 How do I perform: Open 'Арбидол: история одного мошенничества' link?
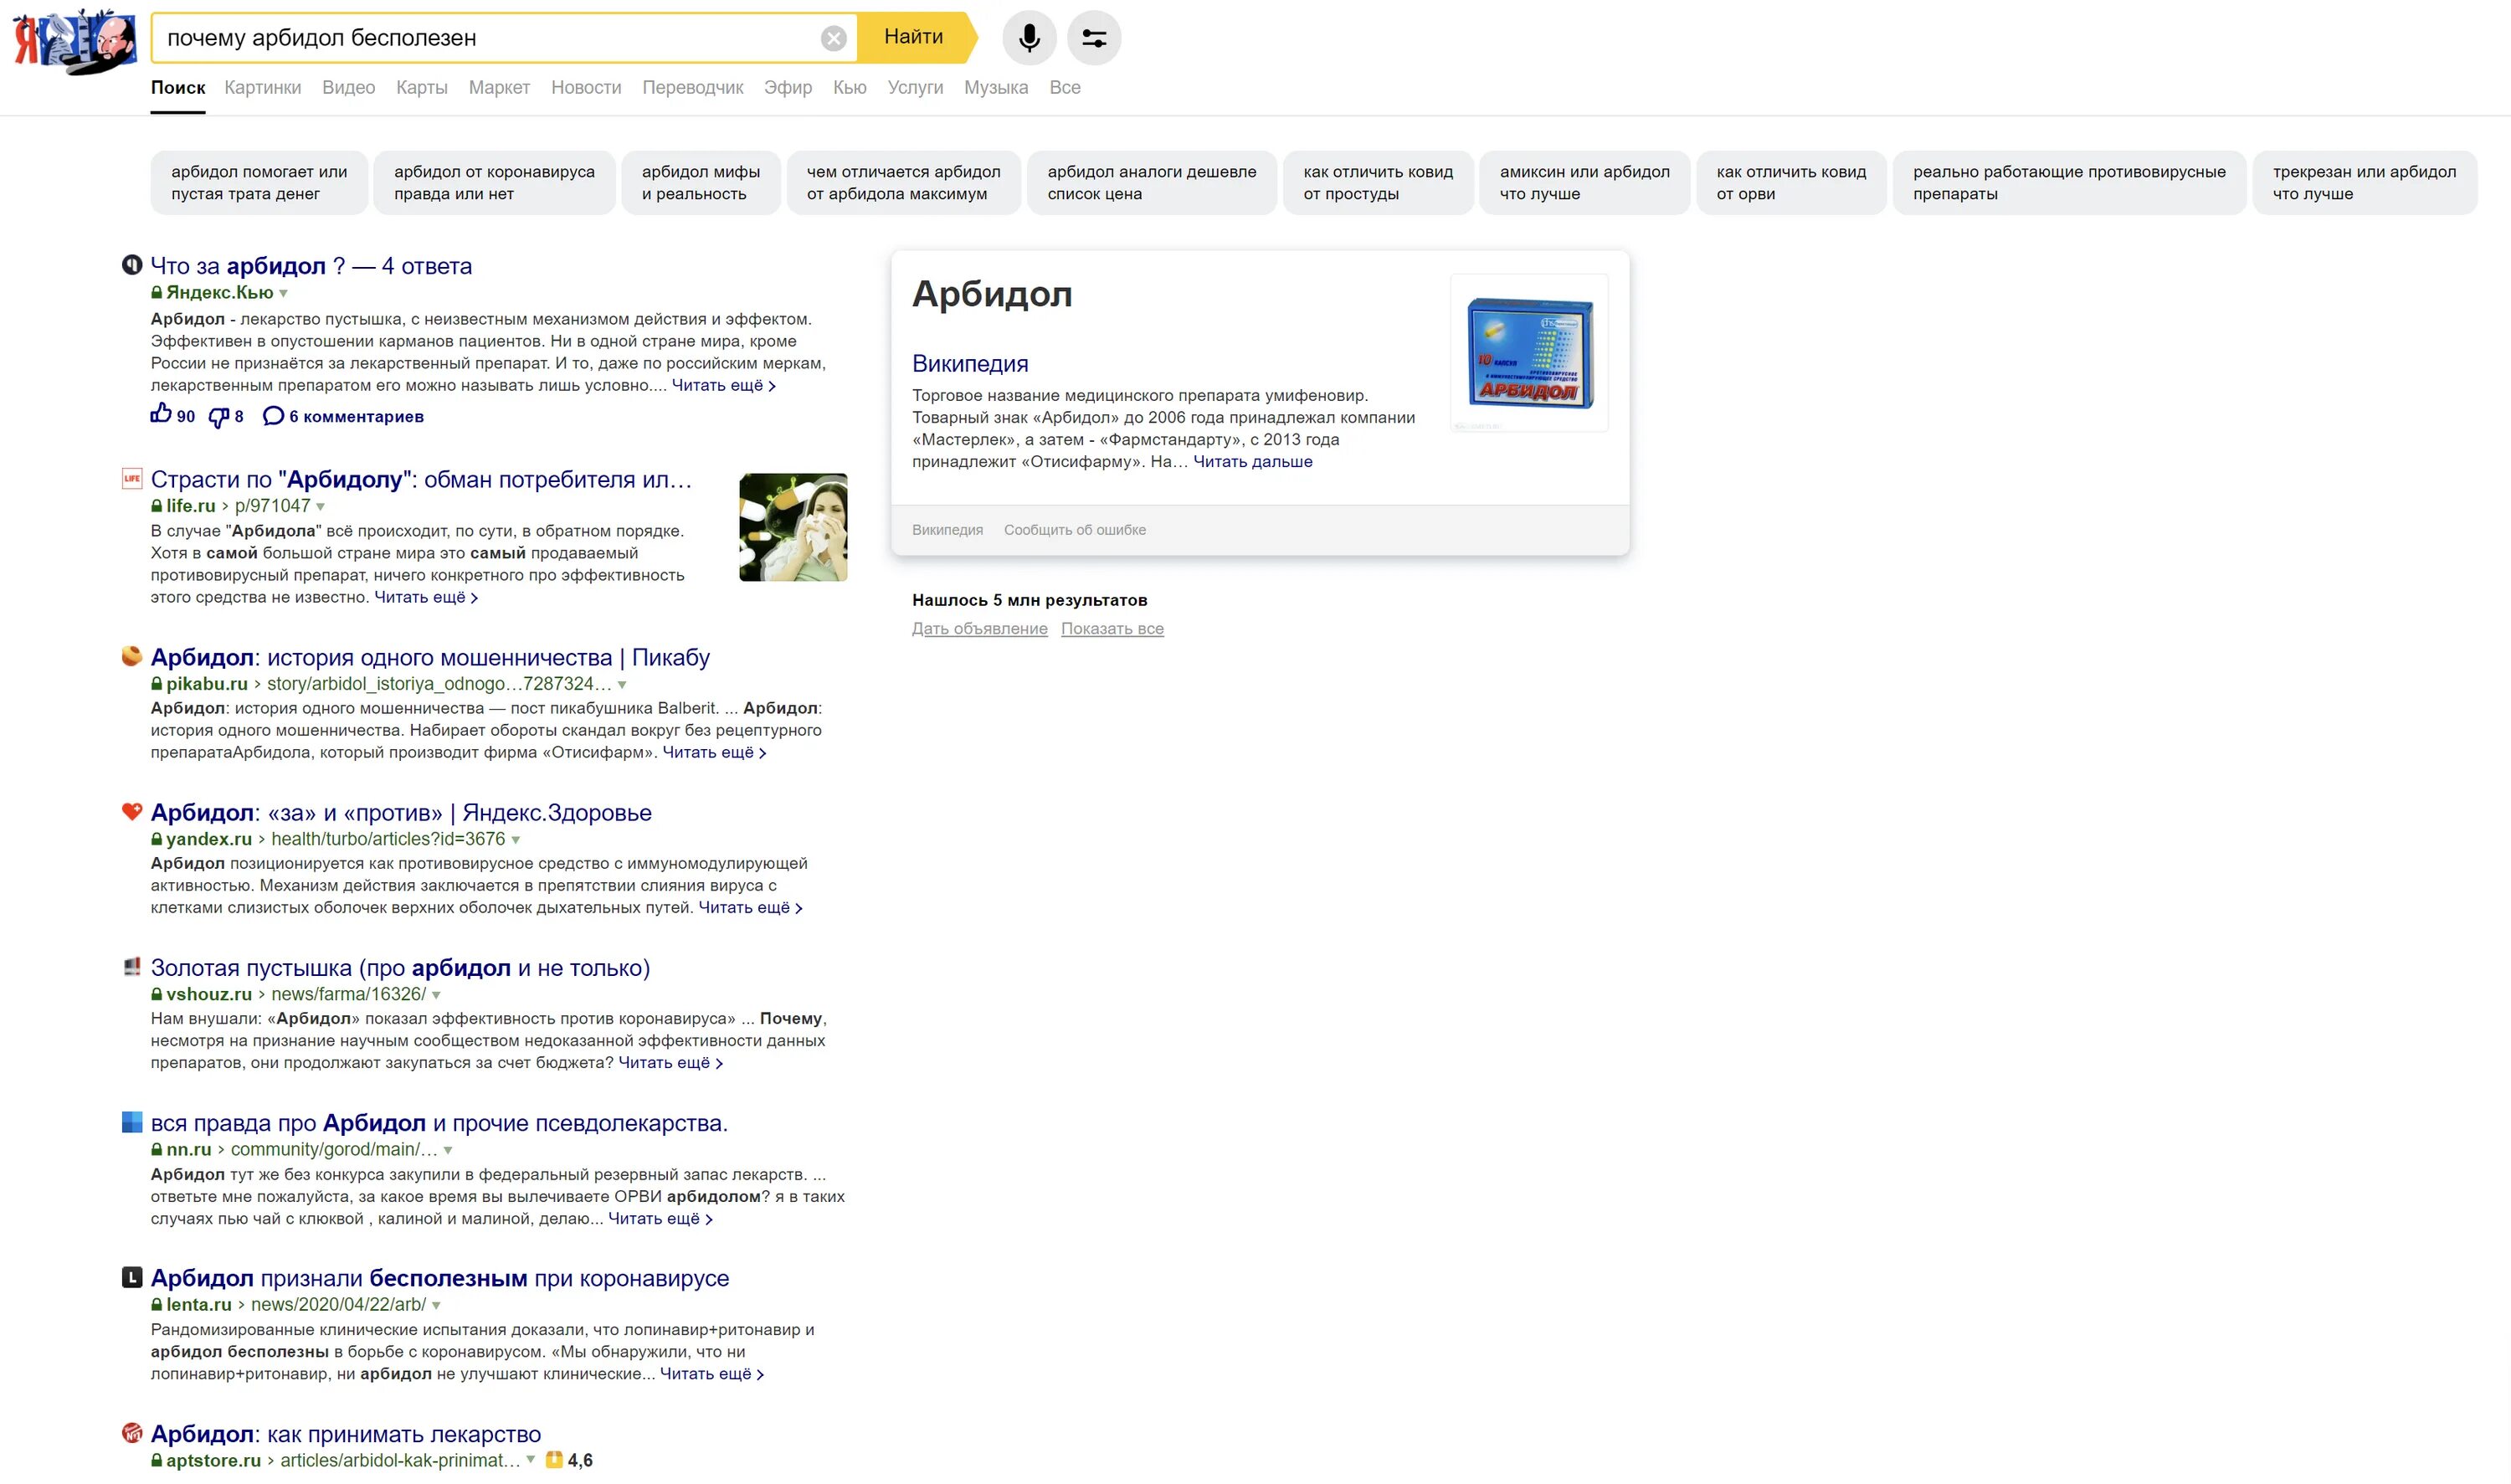pos(430,657)
